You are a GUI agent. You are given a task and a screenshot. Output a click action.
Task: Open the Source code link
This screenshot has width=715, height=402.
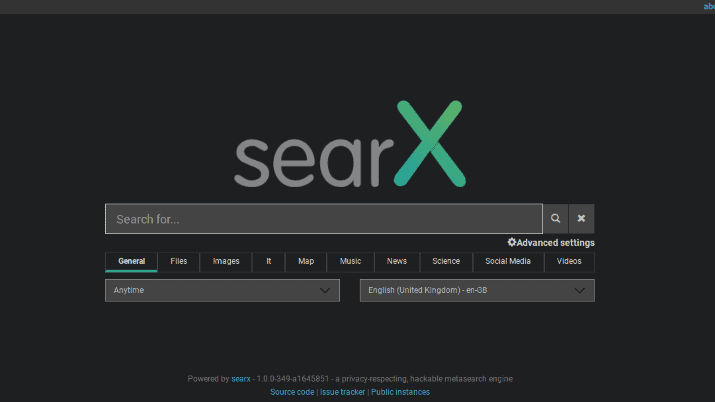click(292, 392)
